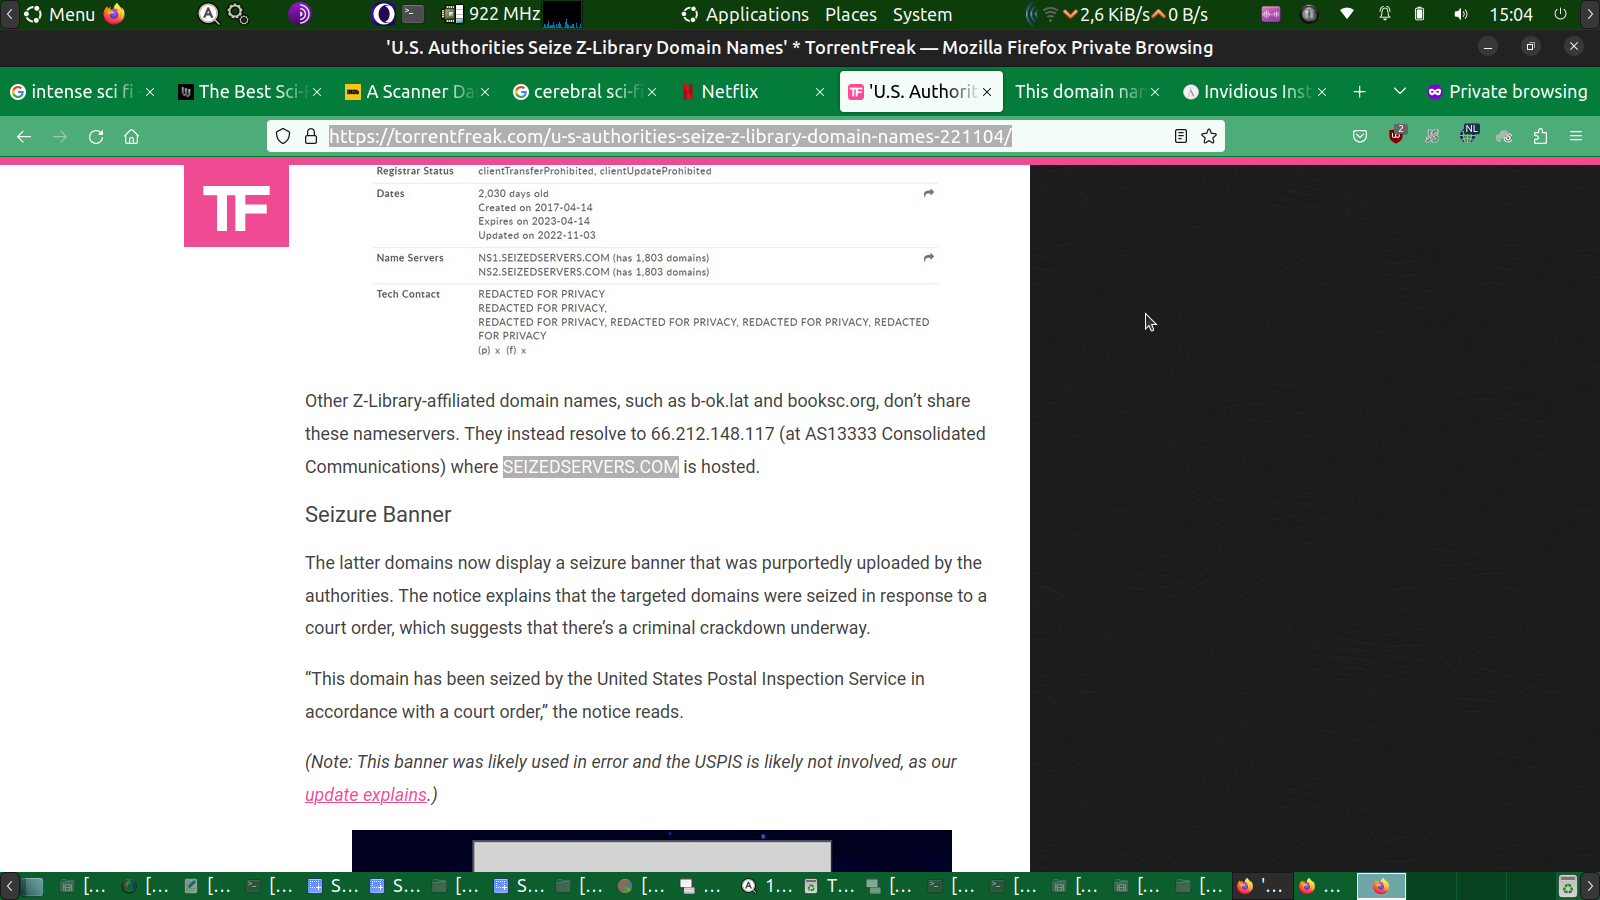Image resolution: width=1600 pixels, height=900 pixels.
Task: Click the TorrentFreak TF logo
Action: tap(236, 206)
